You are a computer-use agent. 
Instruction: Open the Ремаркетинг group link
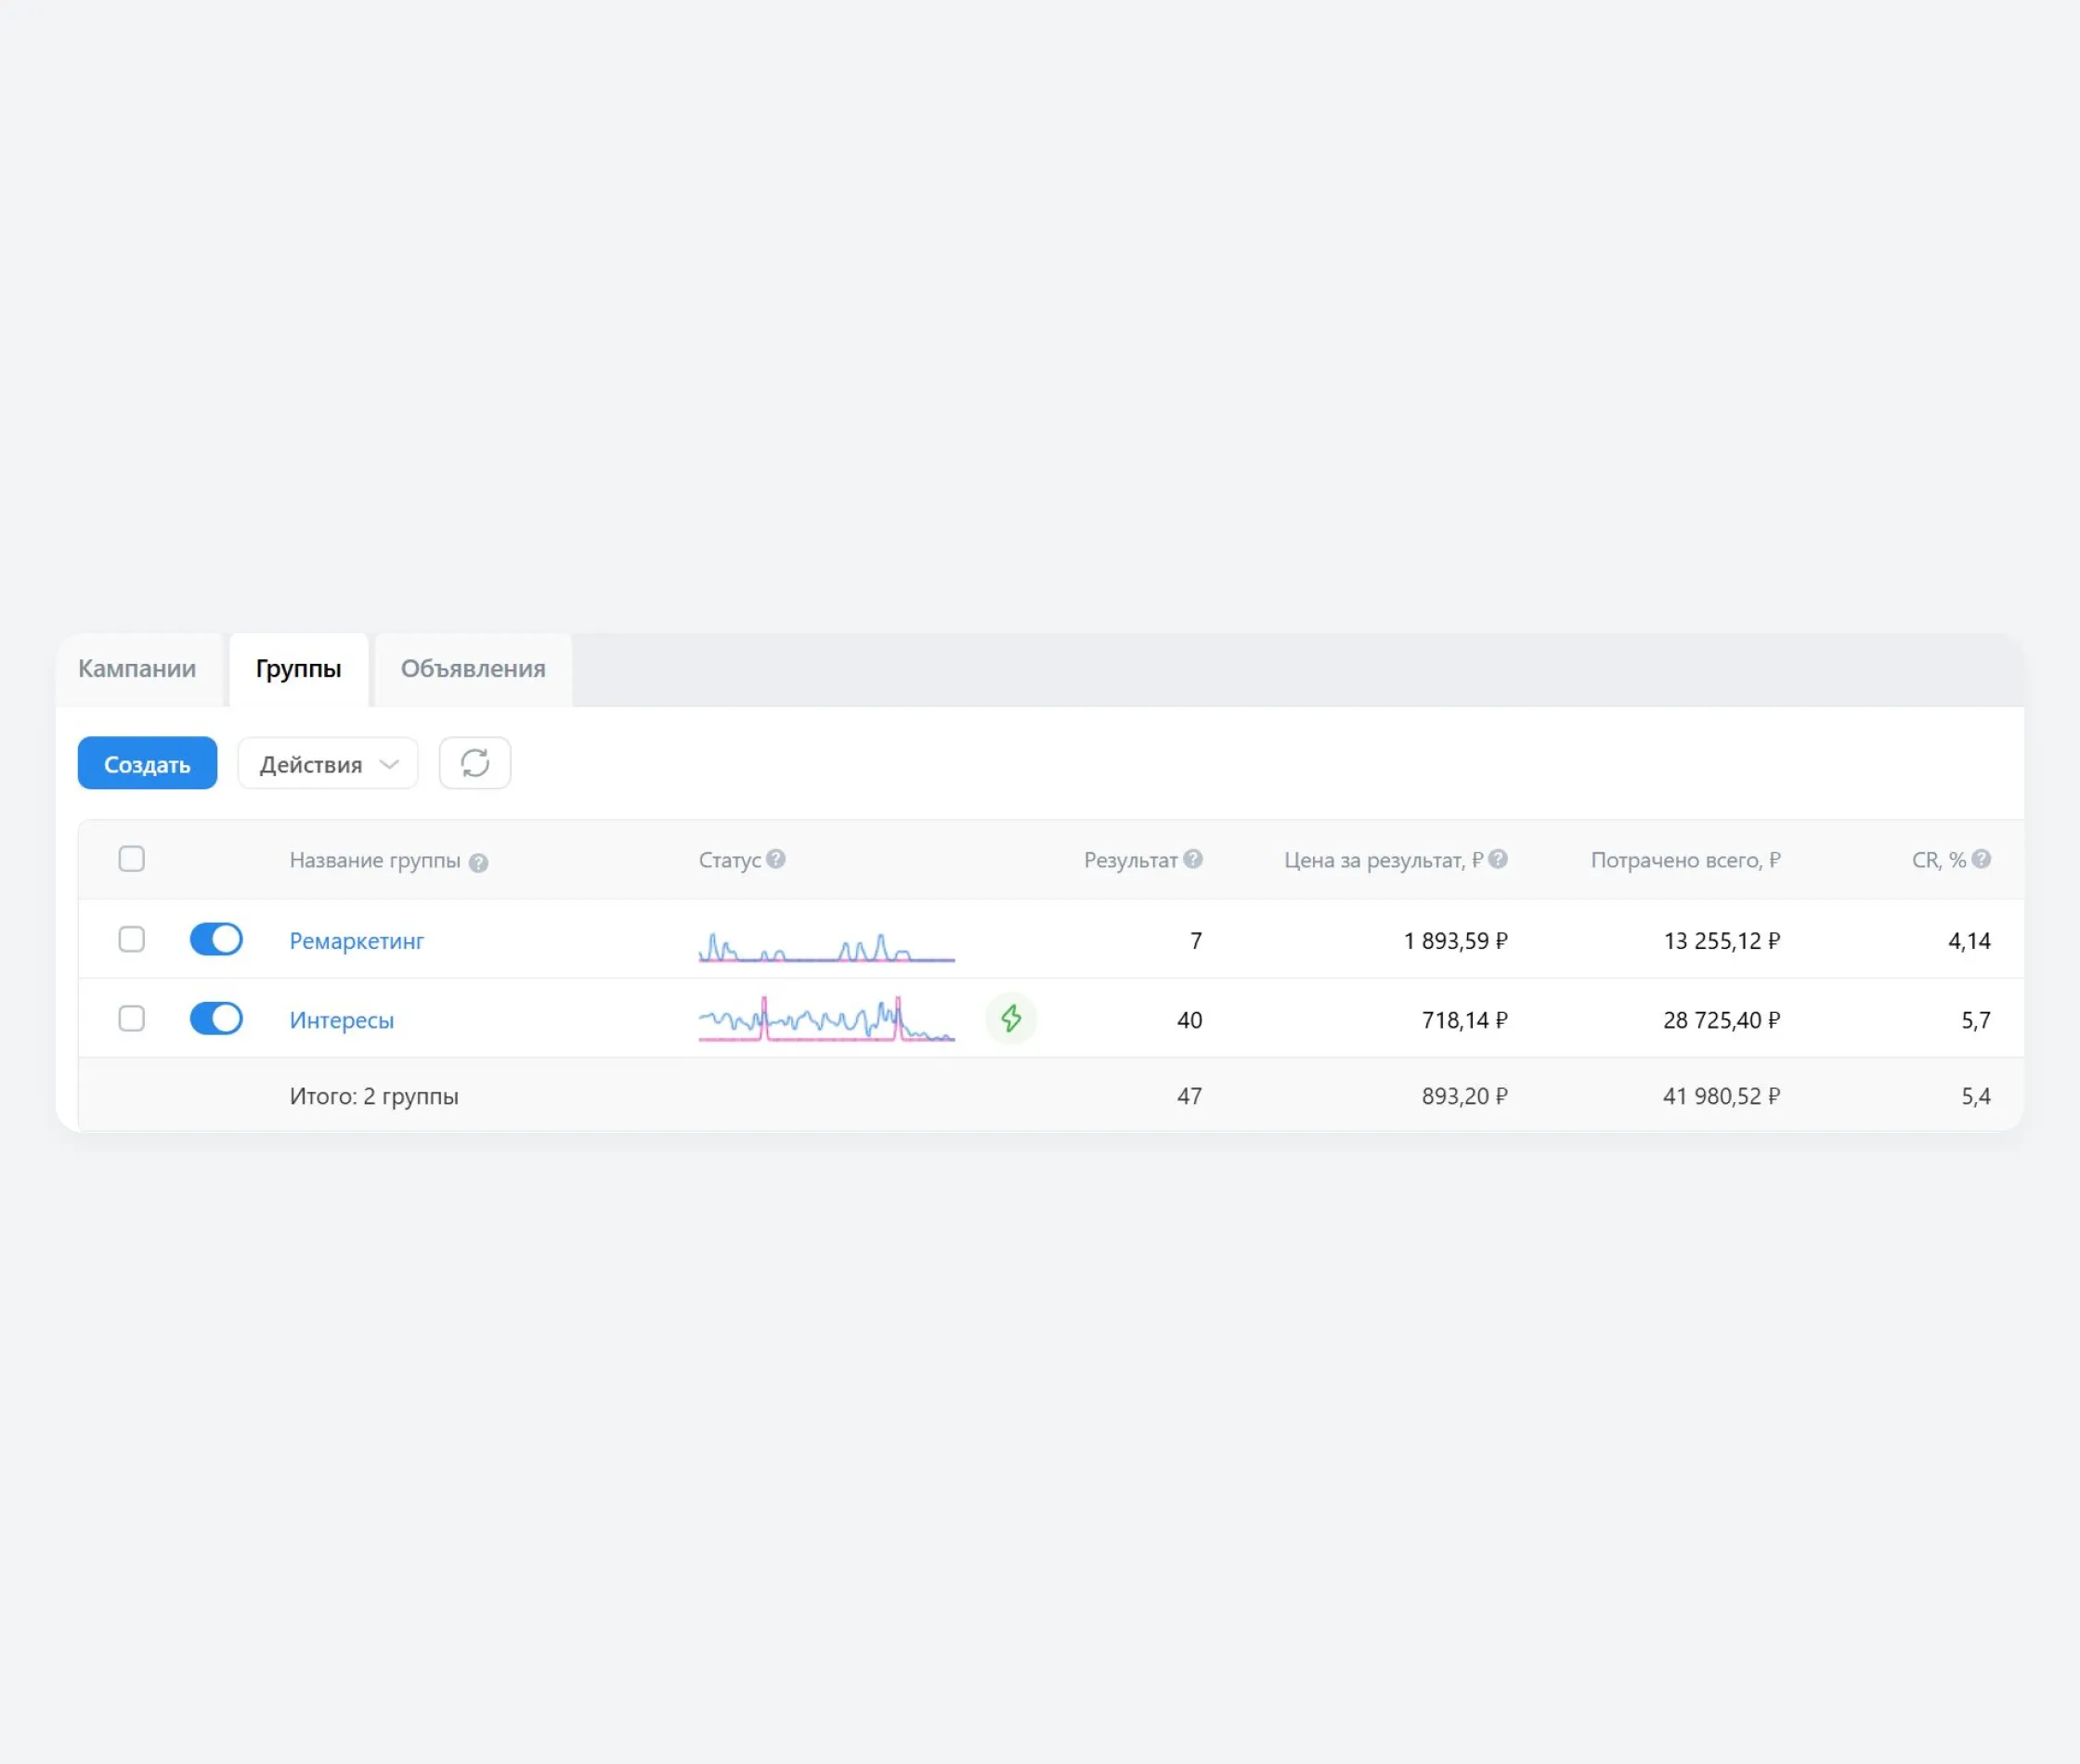point(357,940)
